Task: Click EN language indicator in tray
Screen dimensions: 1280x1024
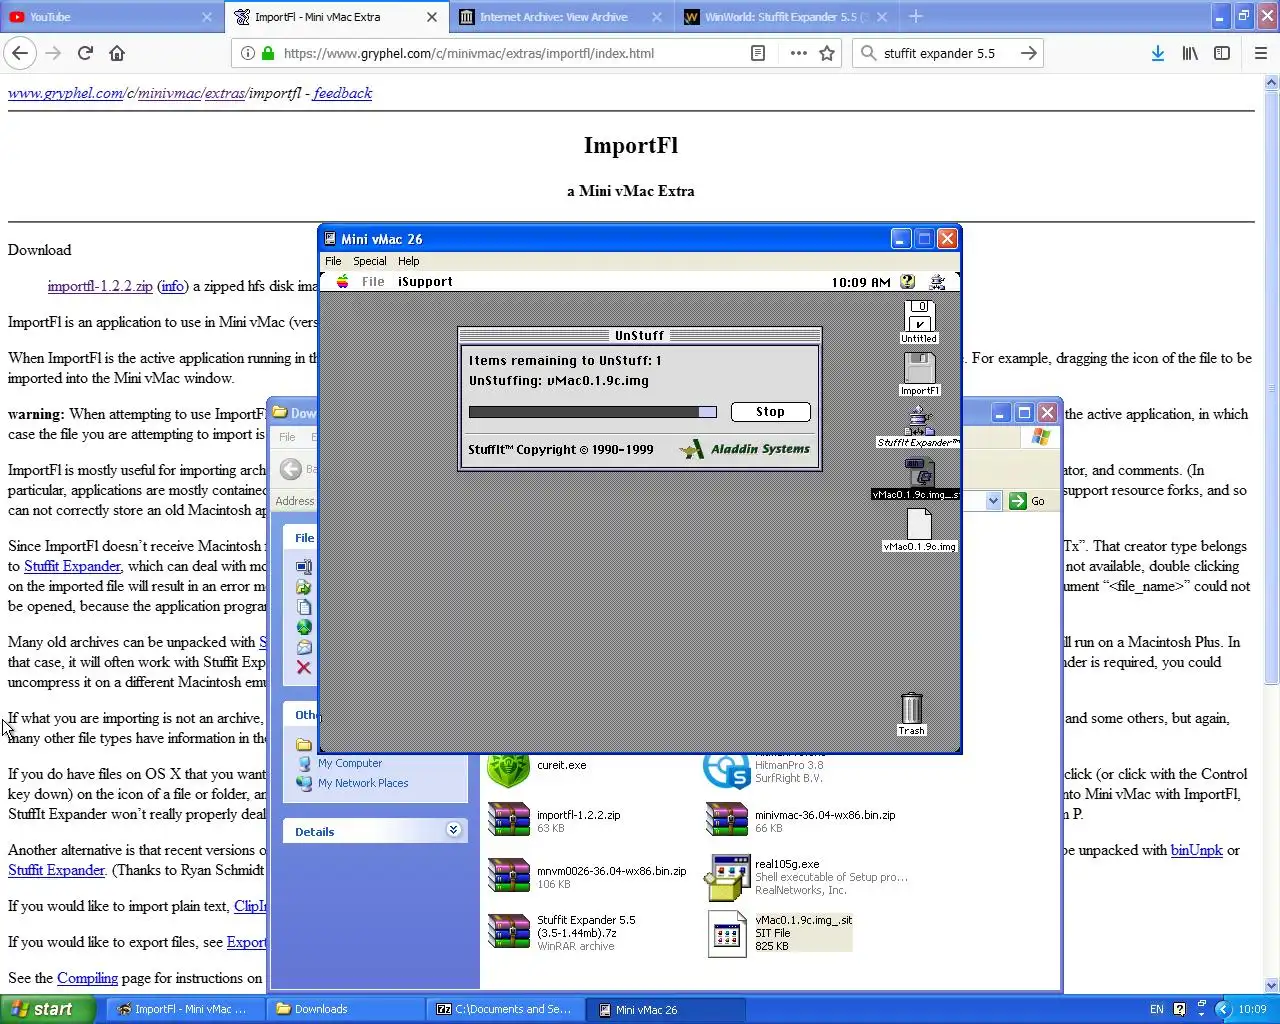Action: click(1156, 1009)
